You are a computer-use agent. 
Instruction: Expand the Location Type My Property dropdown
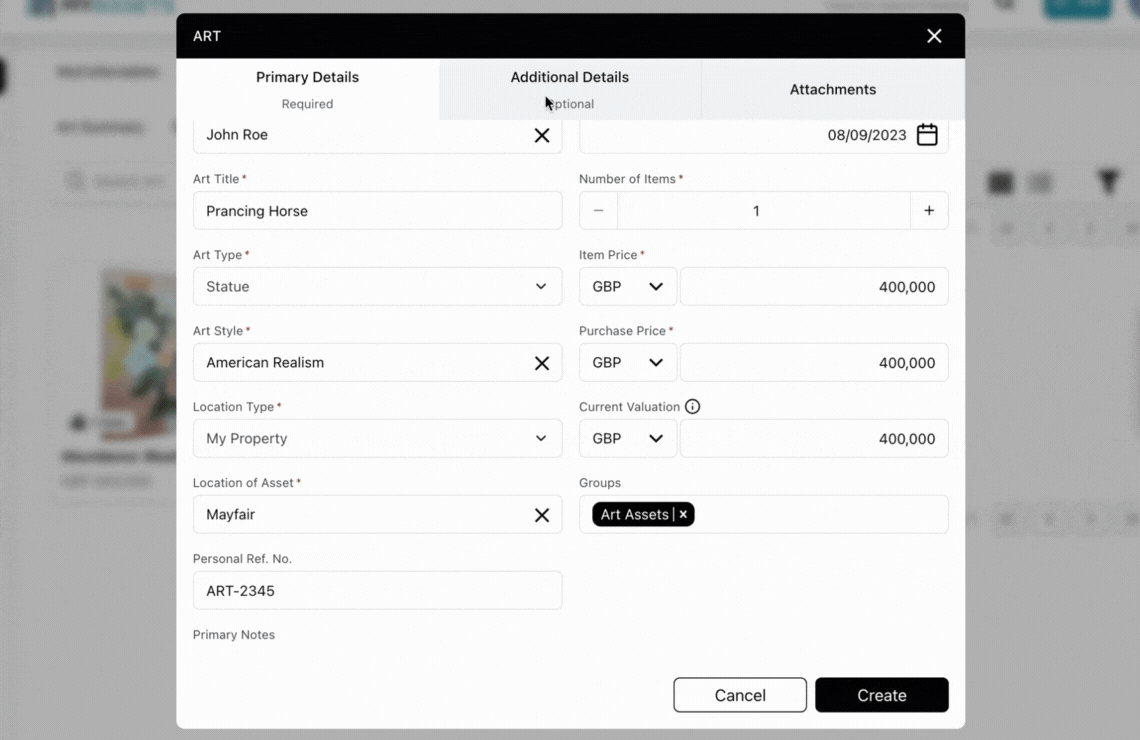(377, 438)
